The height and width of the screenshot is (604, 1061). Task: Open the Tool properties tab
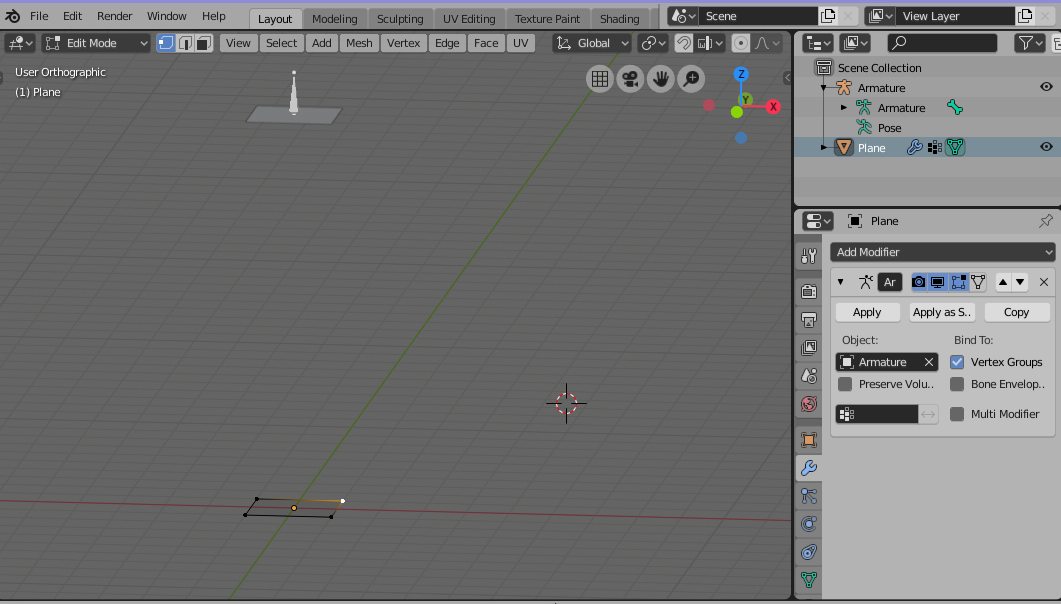pos(809,256)
